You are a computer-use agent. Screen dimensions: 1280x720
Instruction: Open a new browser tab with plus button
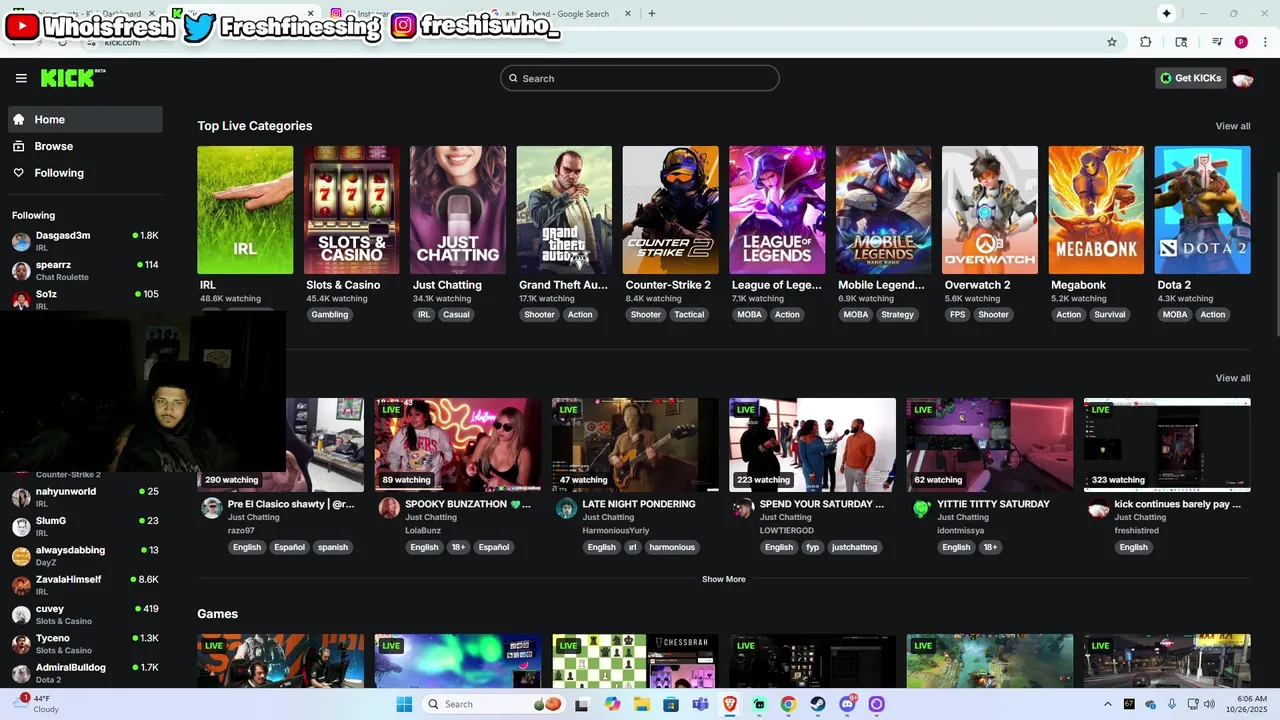coord(652,14)
